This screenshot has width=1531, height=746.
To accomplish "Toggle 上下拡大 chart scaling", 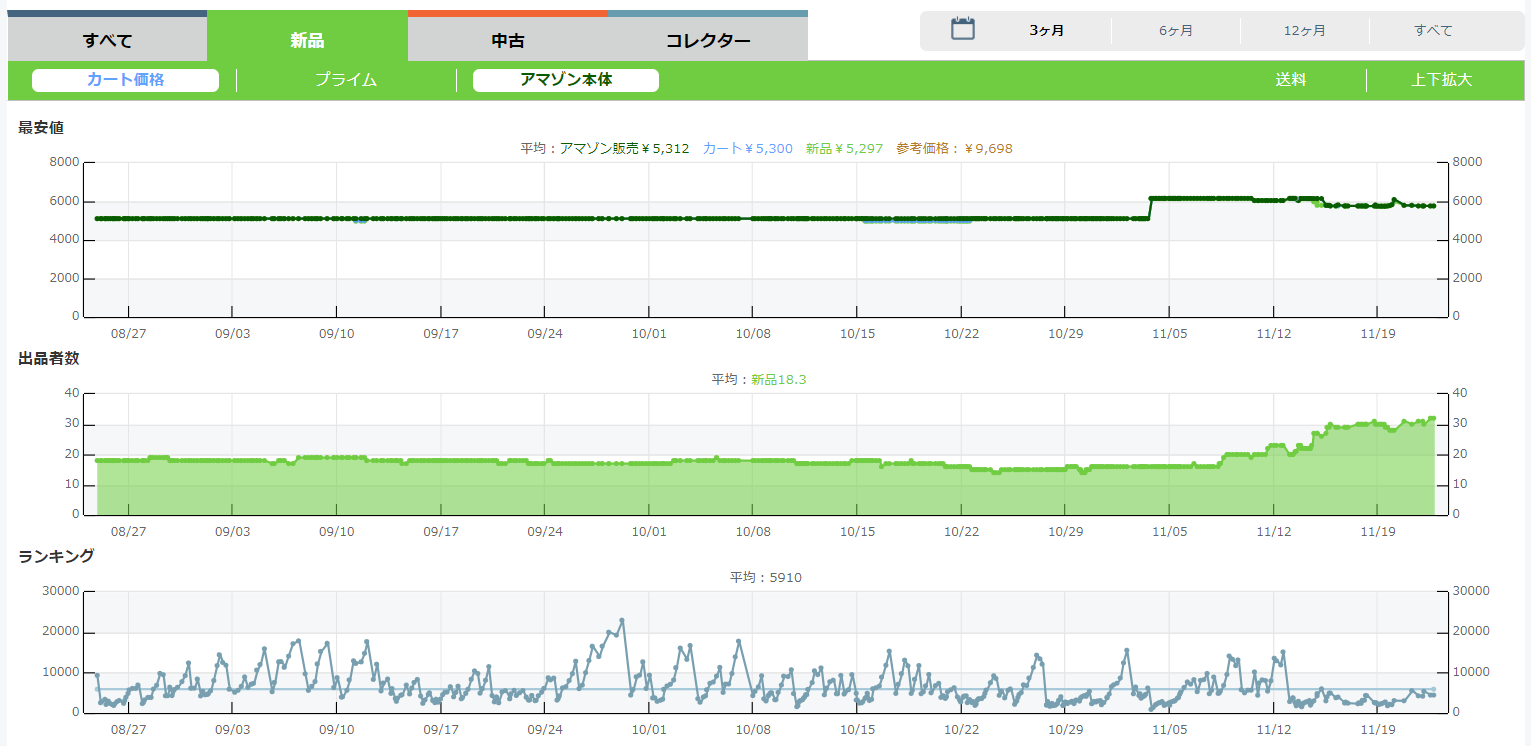I will [1441, 80].
